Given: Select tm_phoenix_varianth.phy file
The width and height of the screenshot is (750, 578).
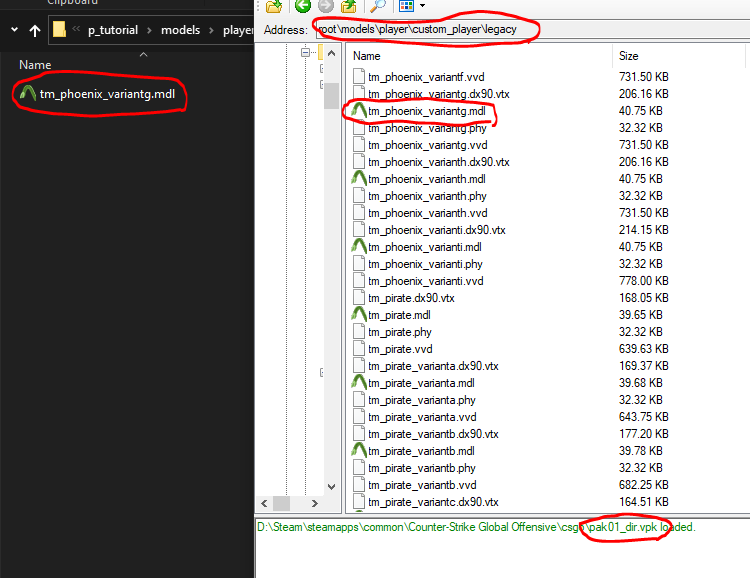Looking at the screenshot, I should [427, 196].
